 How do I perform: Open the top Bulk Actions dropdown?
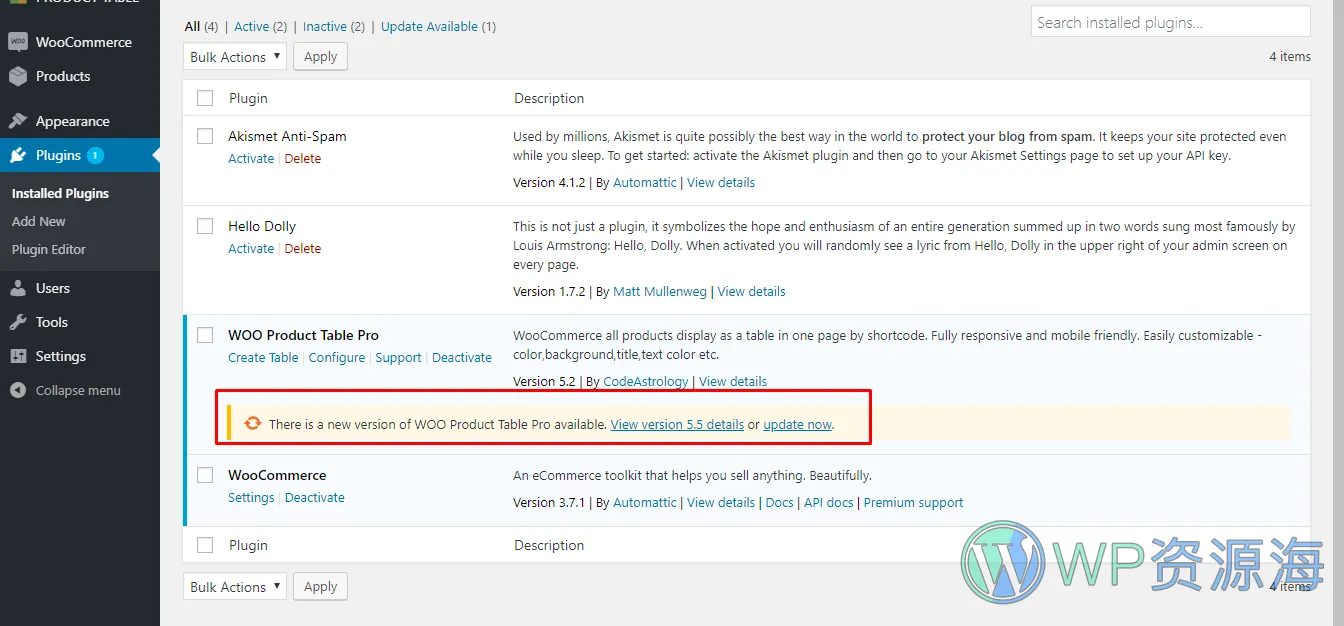pyautogui.click(x=235, y=57)
